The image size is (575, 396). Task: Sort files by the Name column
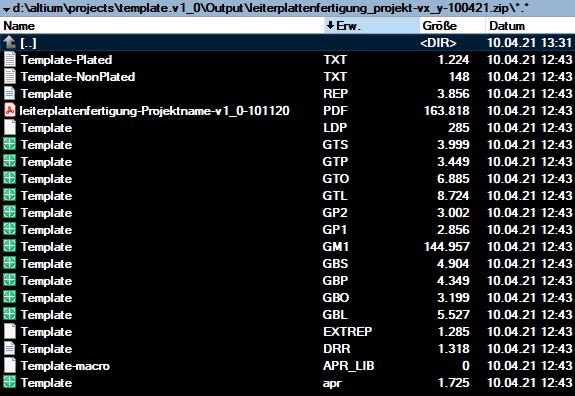[x=162, y=26]
